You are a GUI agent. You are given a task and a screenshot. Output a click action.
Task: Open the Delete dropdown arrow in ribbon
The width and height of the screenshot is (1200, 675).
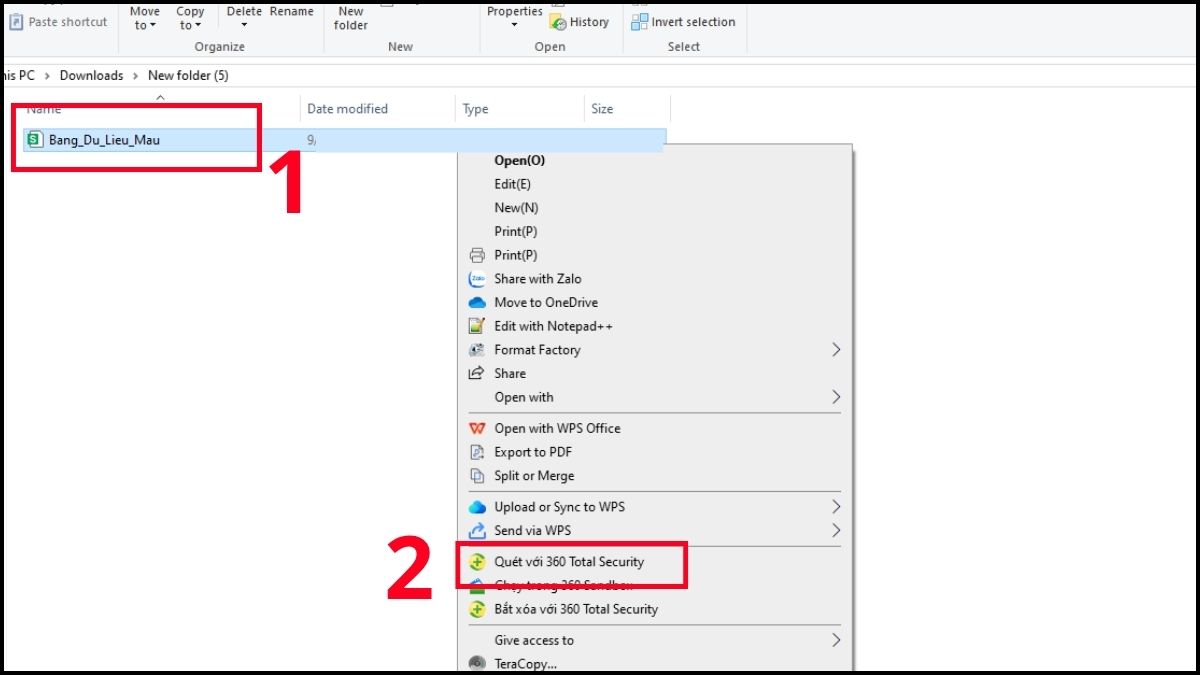pos(244,25)
